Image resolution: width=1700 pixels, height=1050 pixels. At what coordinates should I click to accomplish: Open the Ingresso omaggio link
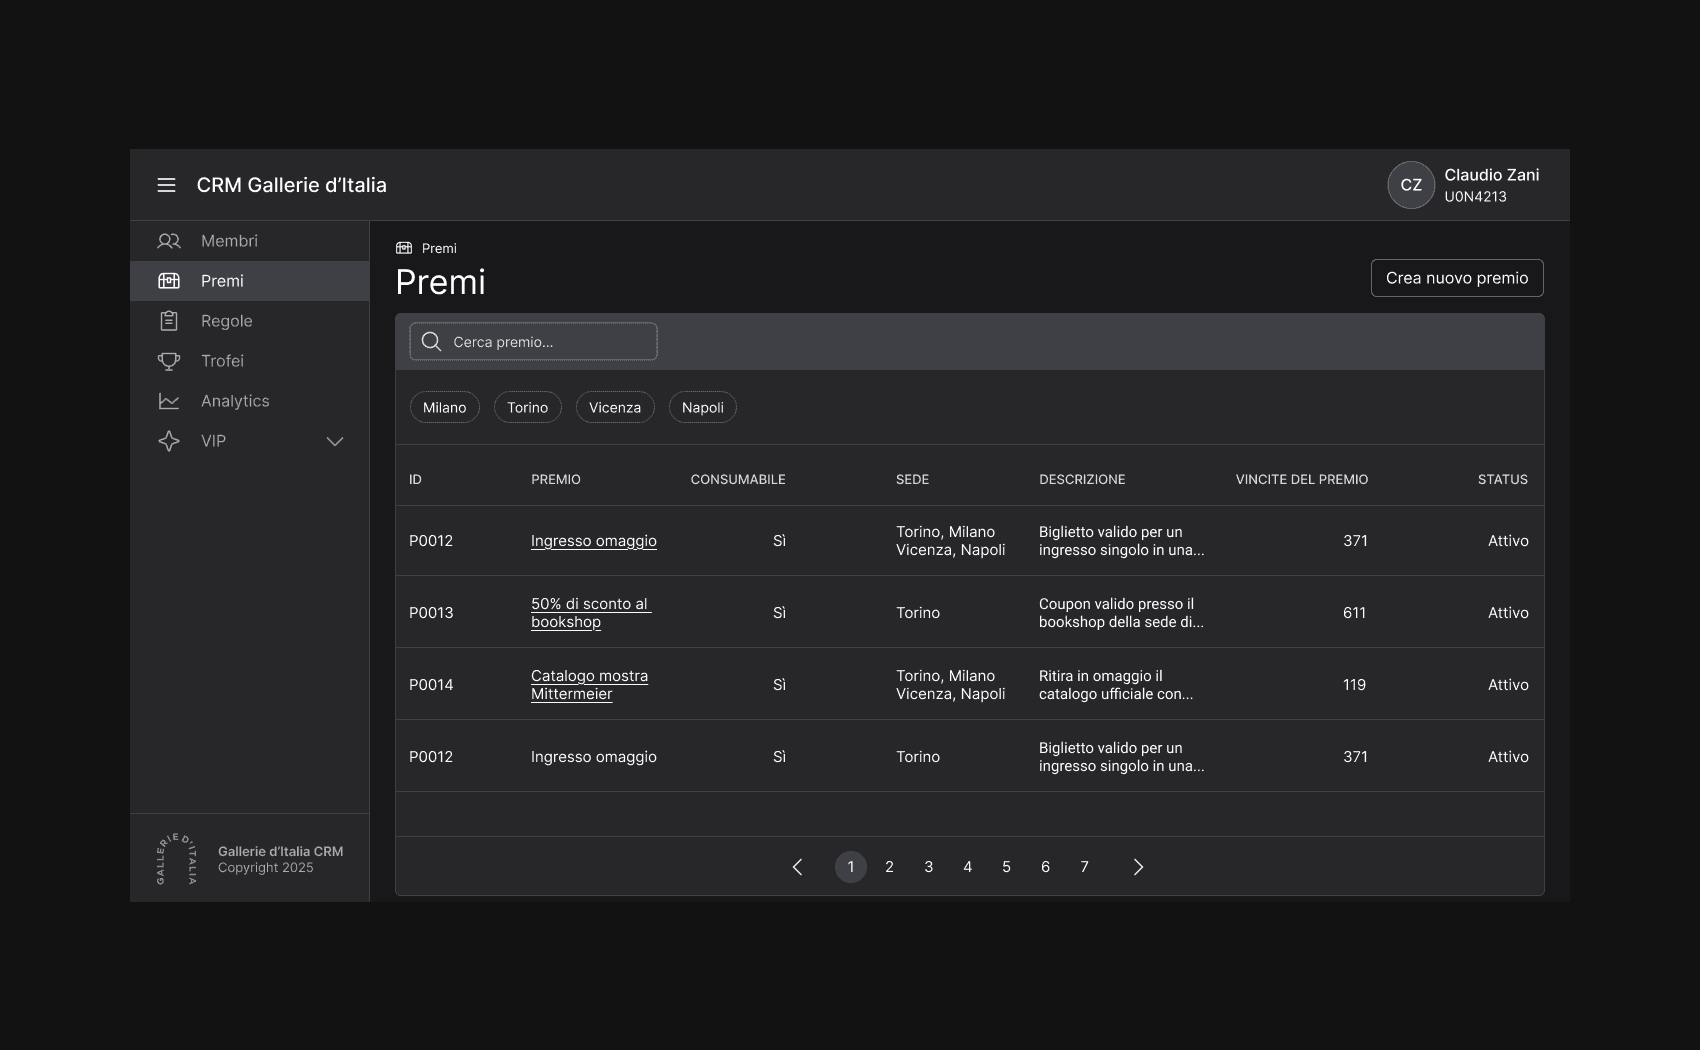coord(594,541)
